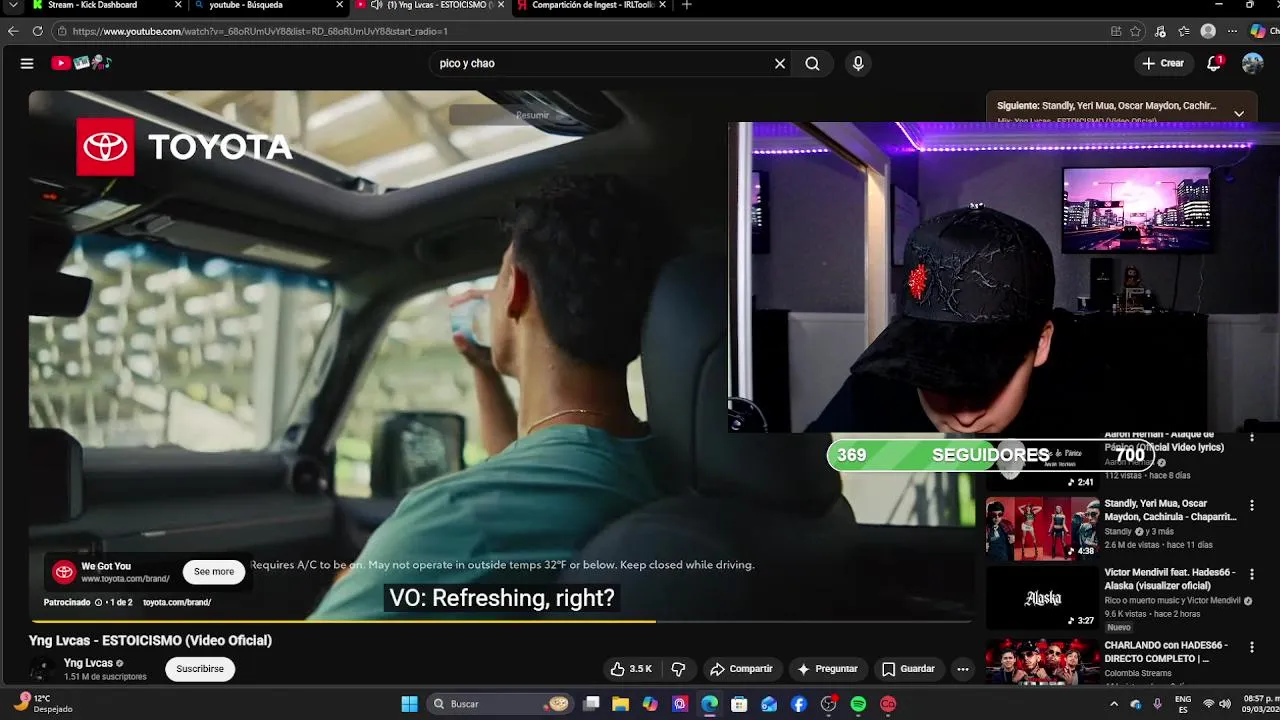The height and width of the screenshot is (720, 1280).
Task: Add page to favorites with star
Action: pos(1135,31)
